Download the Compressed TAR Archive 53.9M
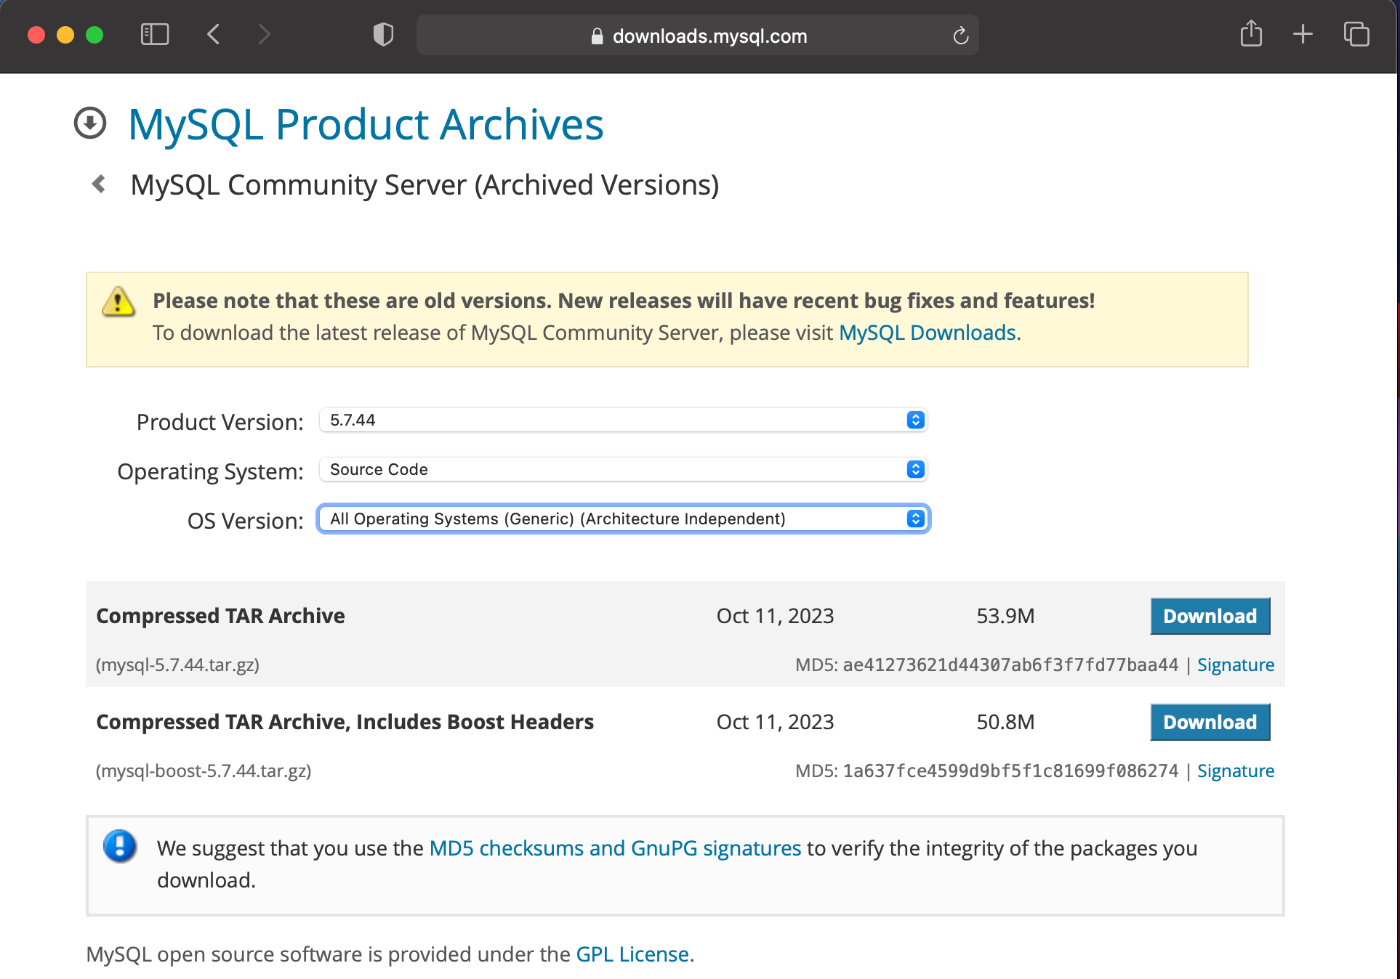The height and width of the screenshot is (979, 1400). tap(1210, 616)
